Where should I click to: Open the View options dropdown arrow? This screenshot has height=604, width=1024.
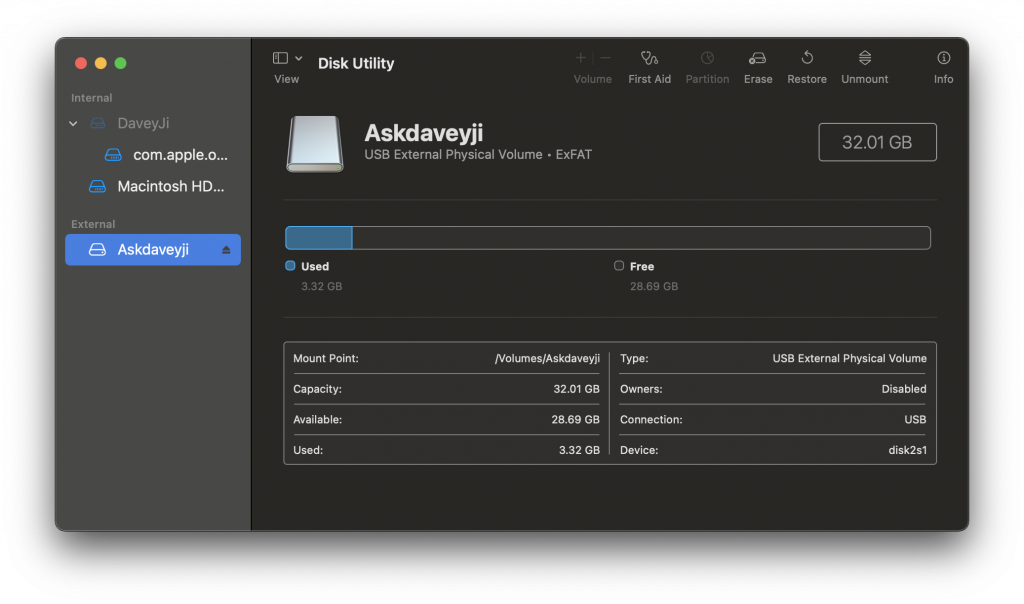coord(298,58)
